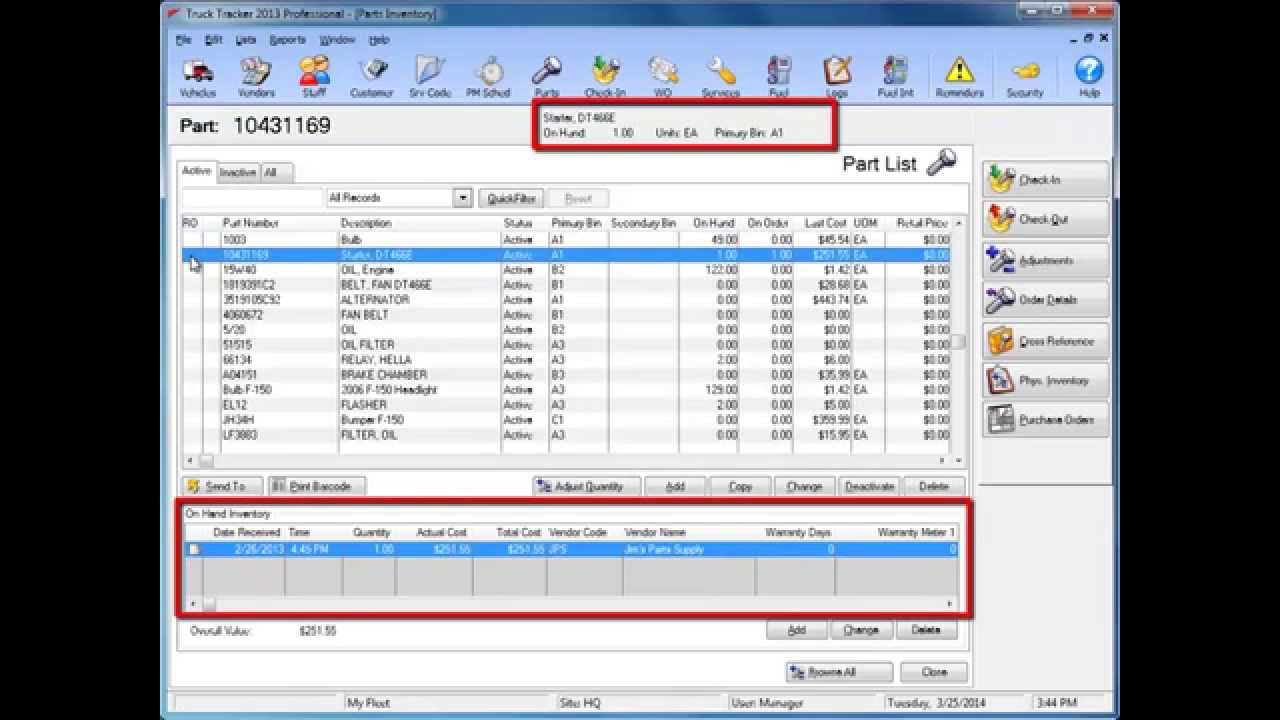The width and height of the screenshot is (1280, 720).
Task: Switch to the Inactive tab
Action: pyautogui.click(x=238, y=172)
